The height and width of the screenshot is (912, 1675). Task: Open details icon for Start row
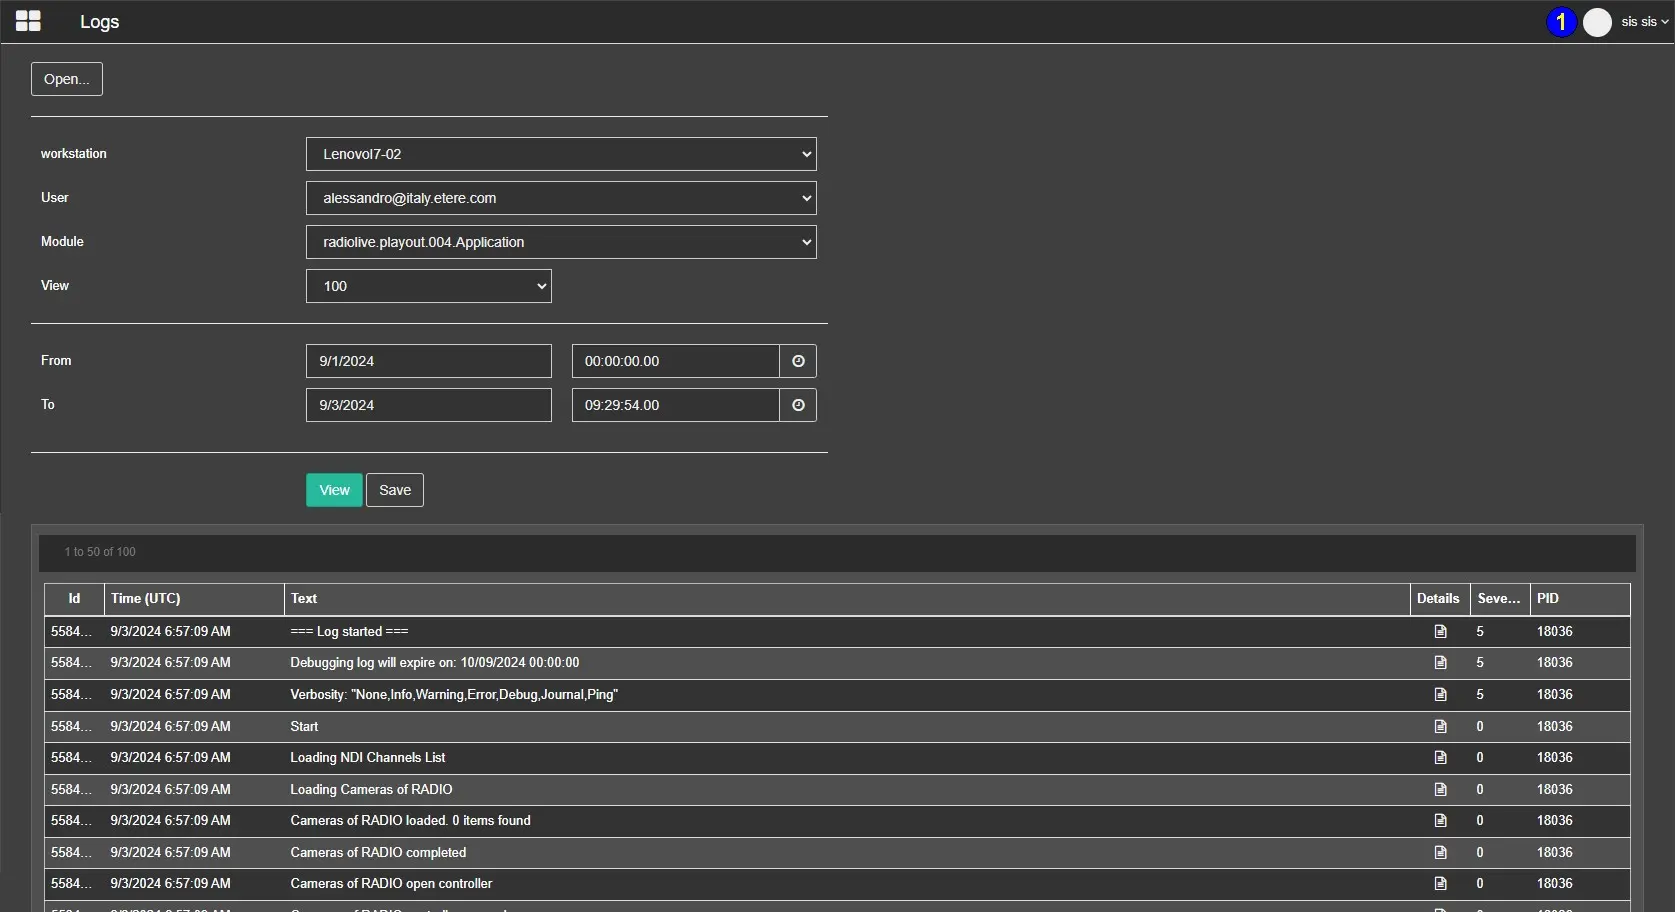click(1440, 727)
